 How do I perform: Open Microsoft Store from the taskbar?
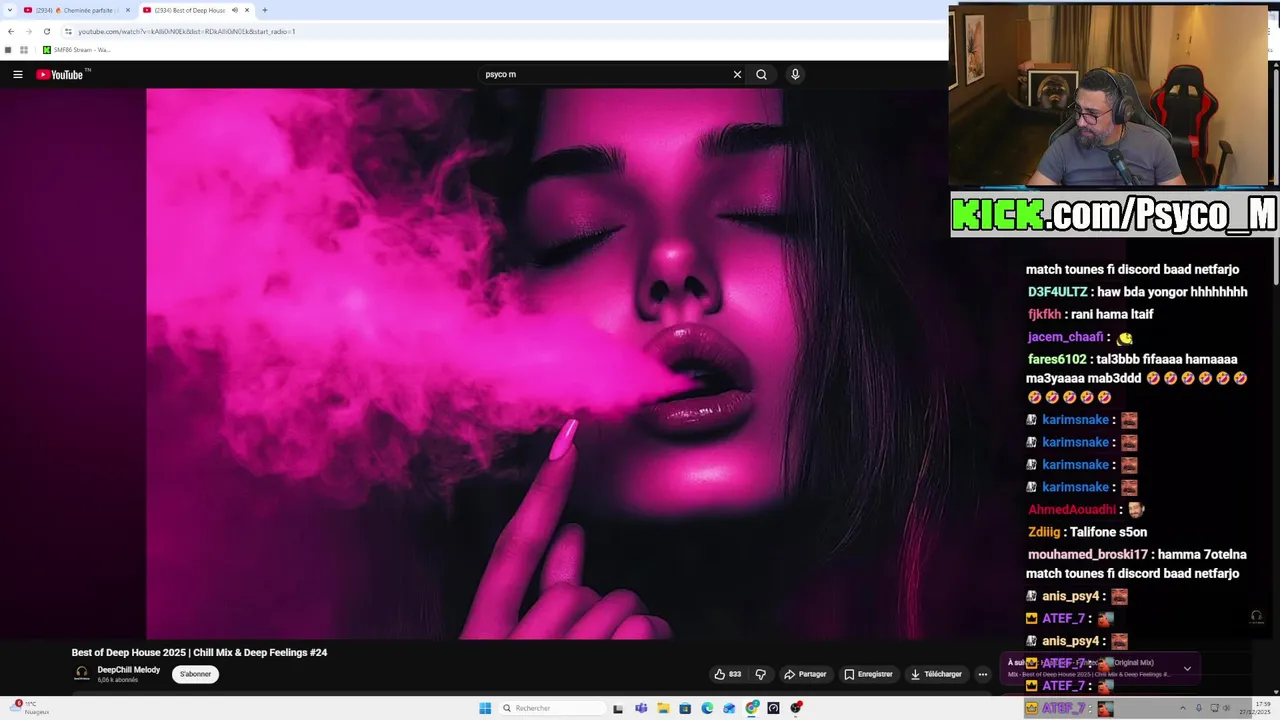pos(685,708)
